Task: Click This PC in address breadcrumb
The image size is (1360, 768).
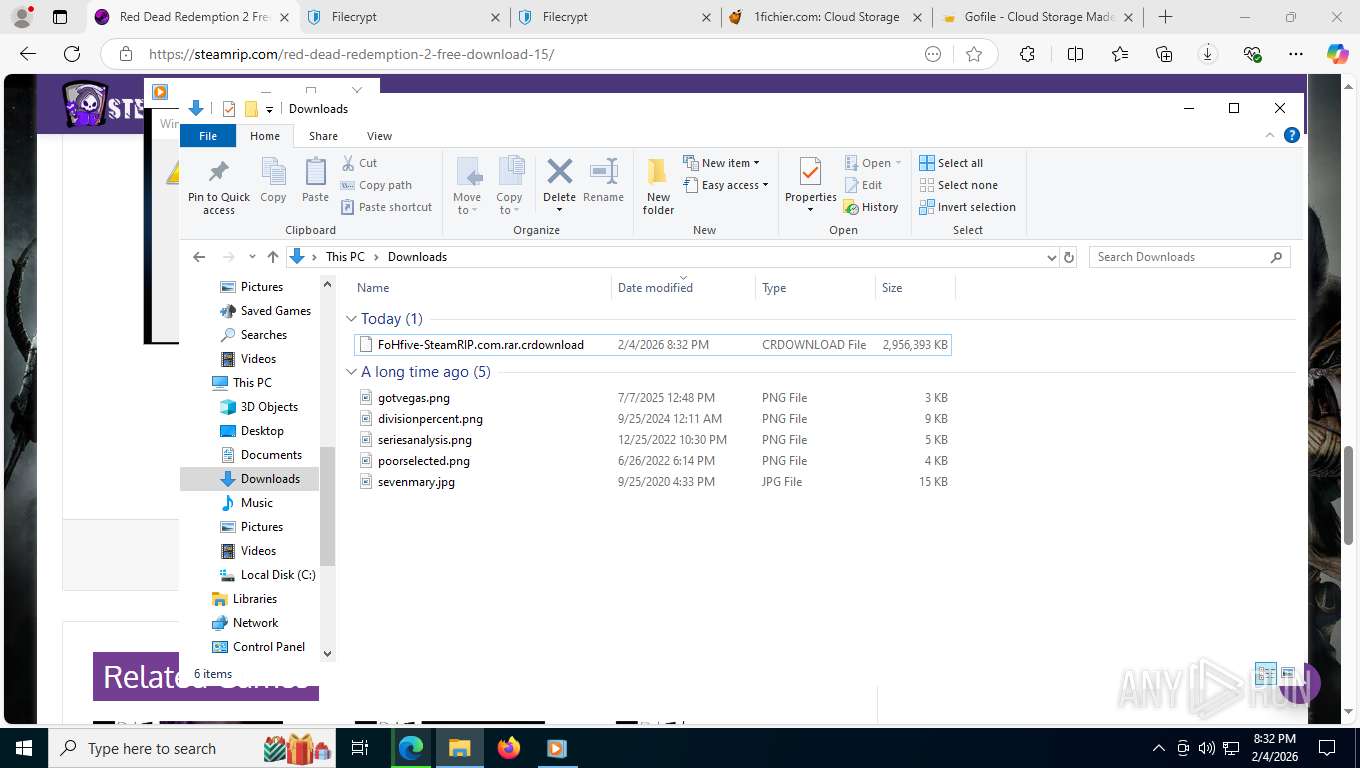Action: click(345, 257)
